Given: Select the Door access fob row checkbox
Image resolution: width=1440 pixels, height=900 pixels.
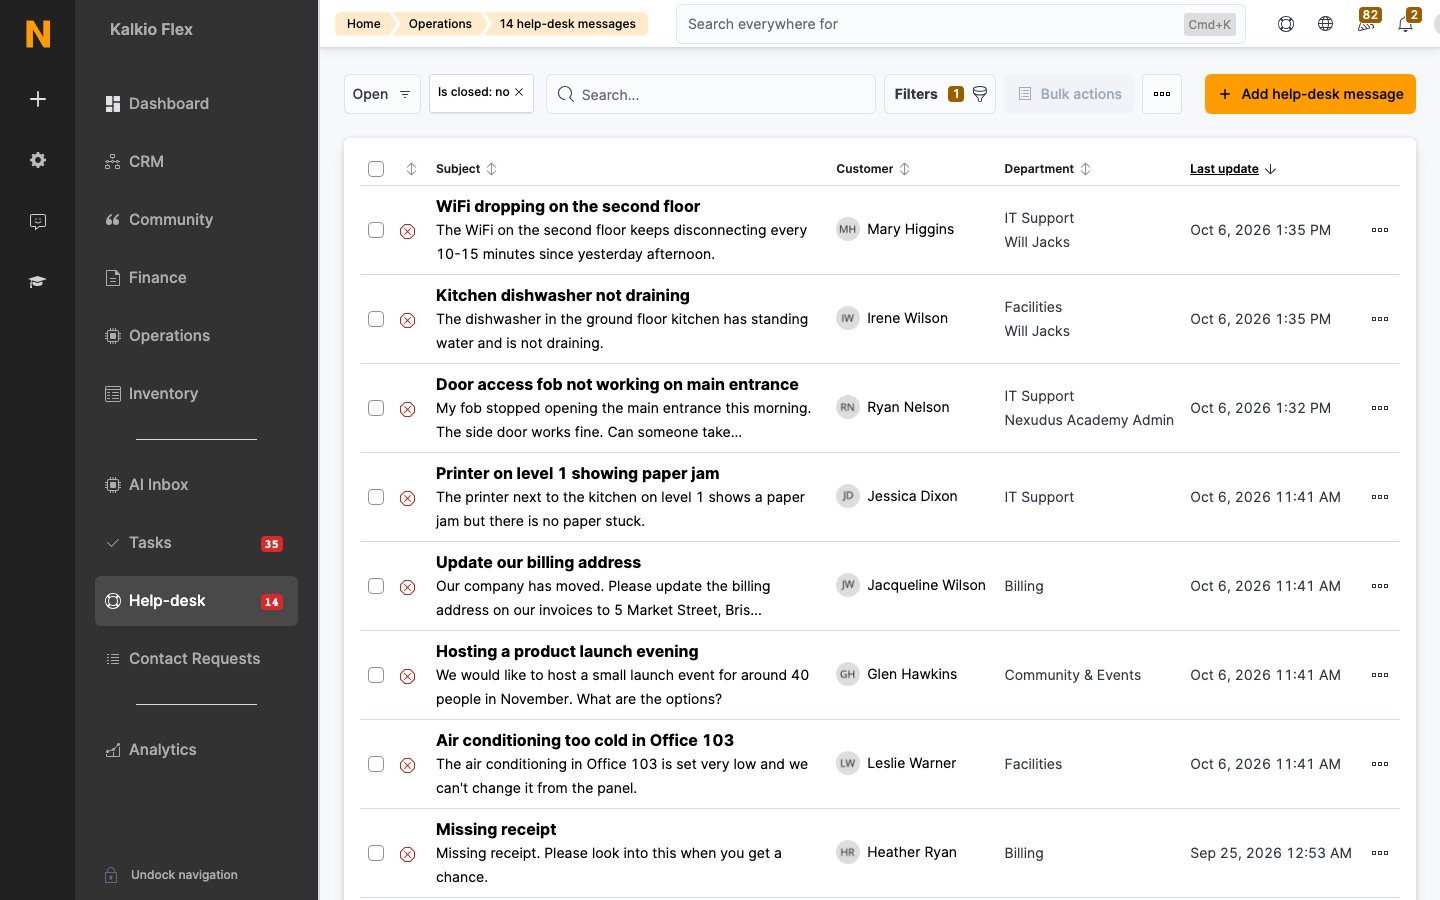Looking at the screenshot, I should [x=376, y=408].
